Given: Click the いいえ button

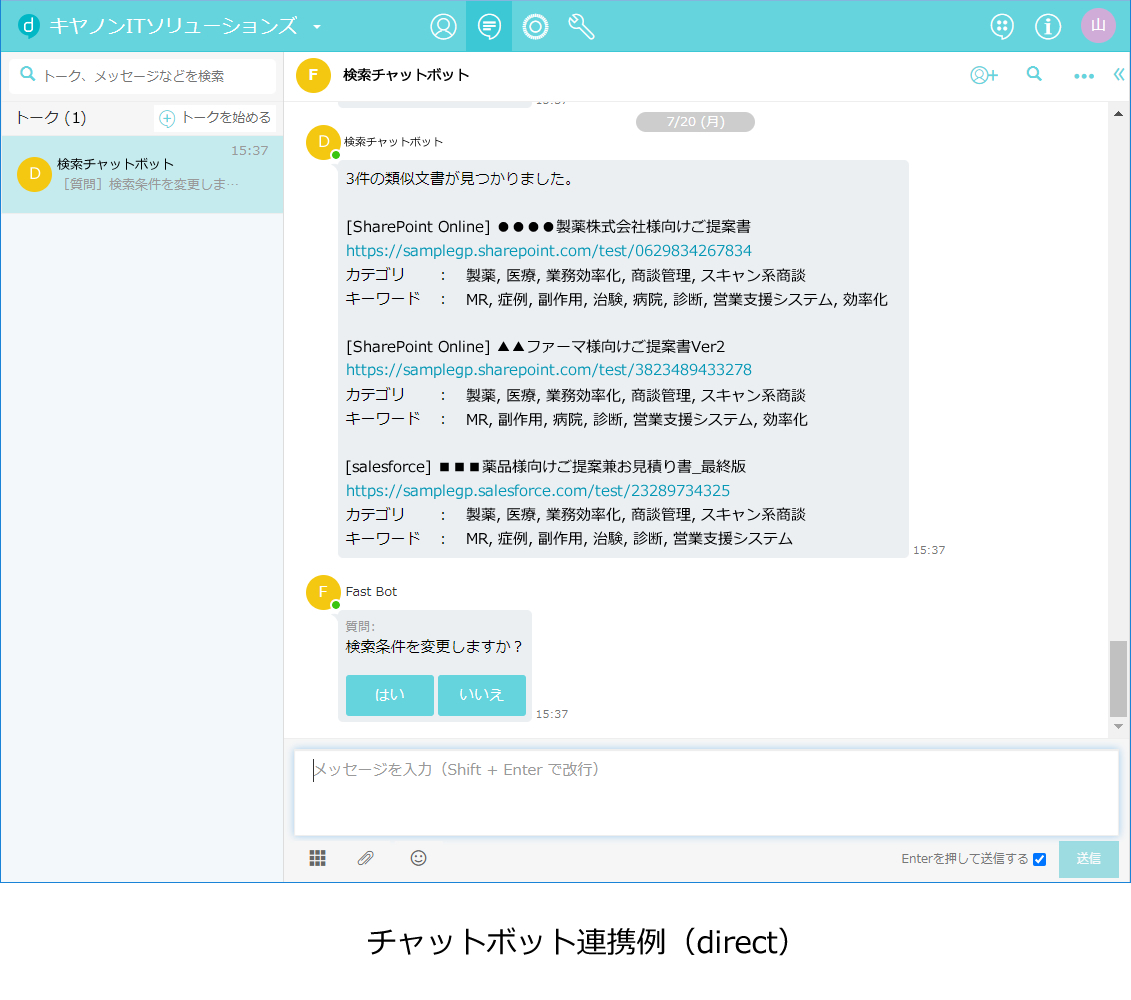Looking at the screenshot, I should click(481, 695).
